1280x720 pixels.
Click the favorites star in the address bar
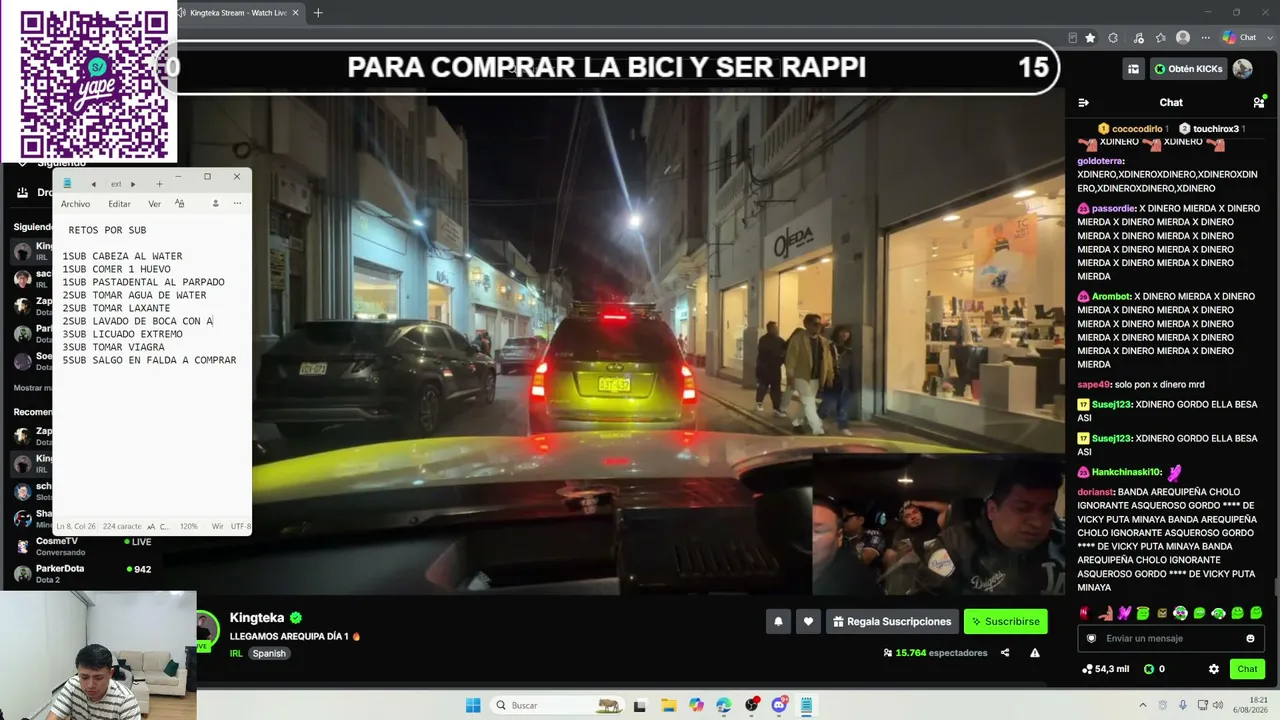[x=1090, y=38]
